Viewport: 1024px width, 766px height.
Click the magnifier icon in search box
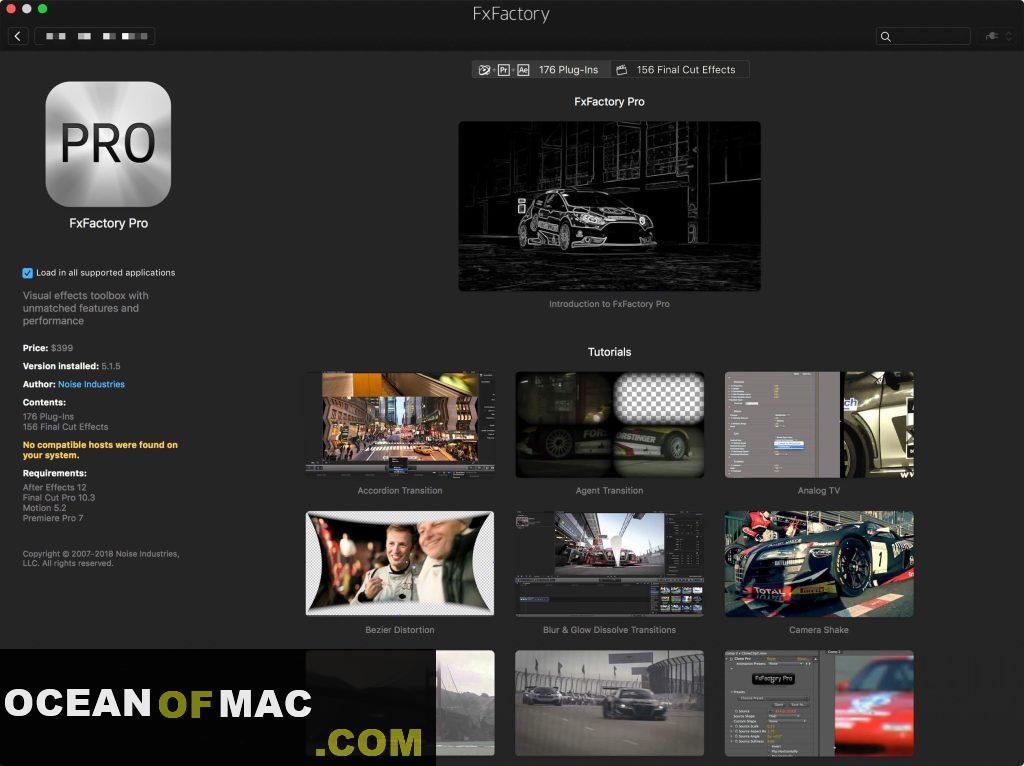point(886,37)
